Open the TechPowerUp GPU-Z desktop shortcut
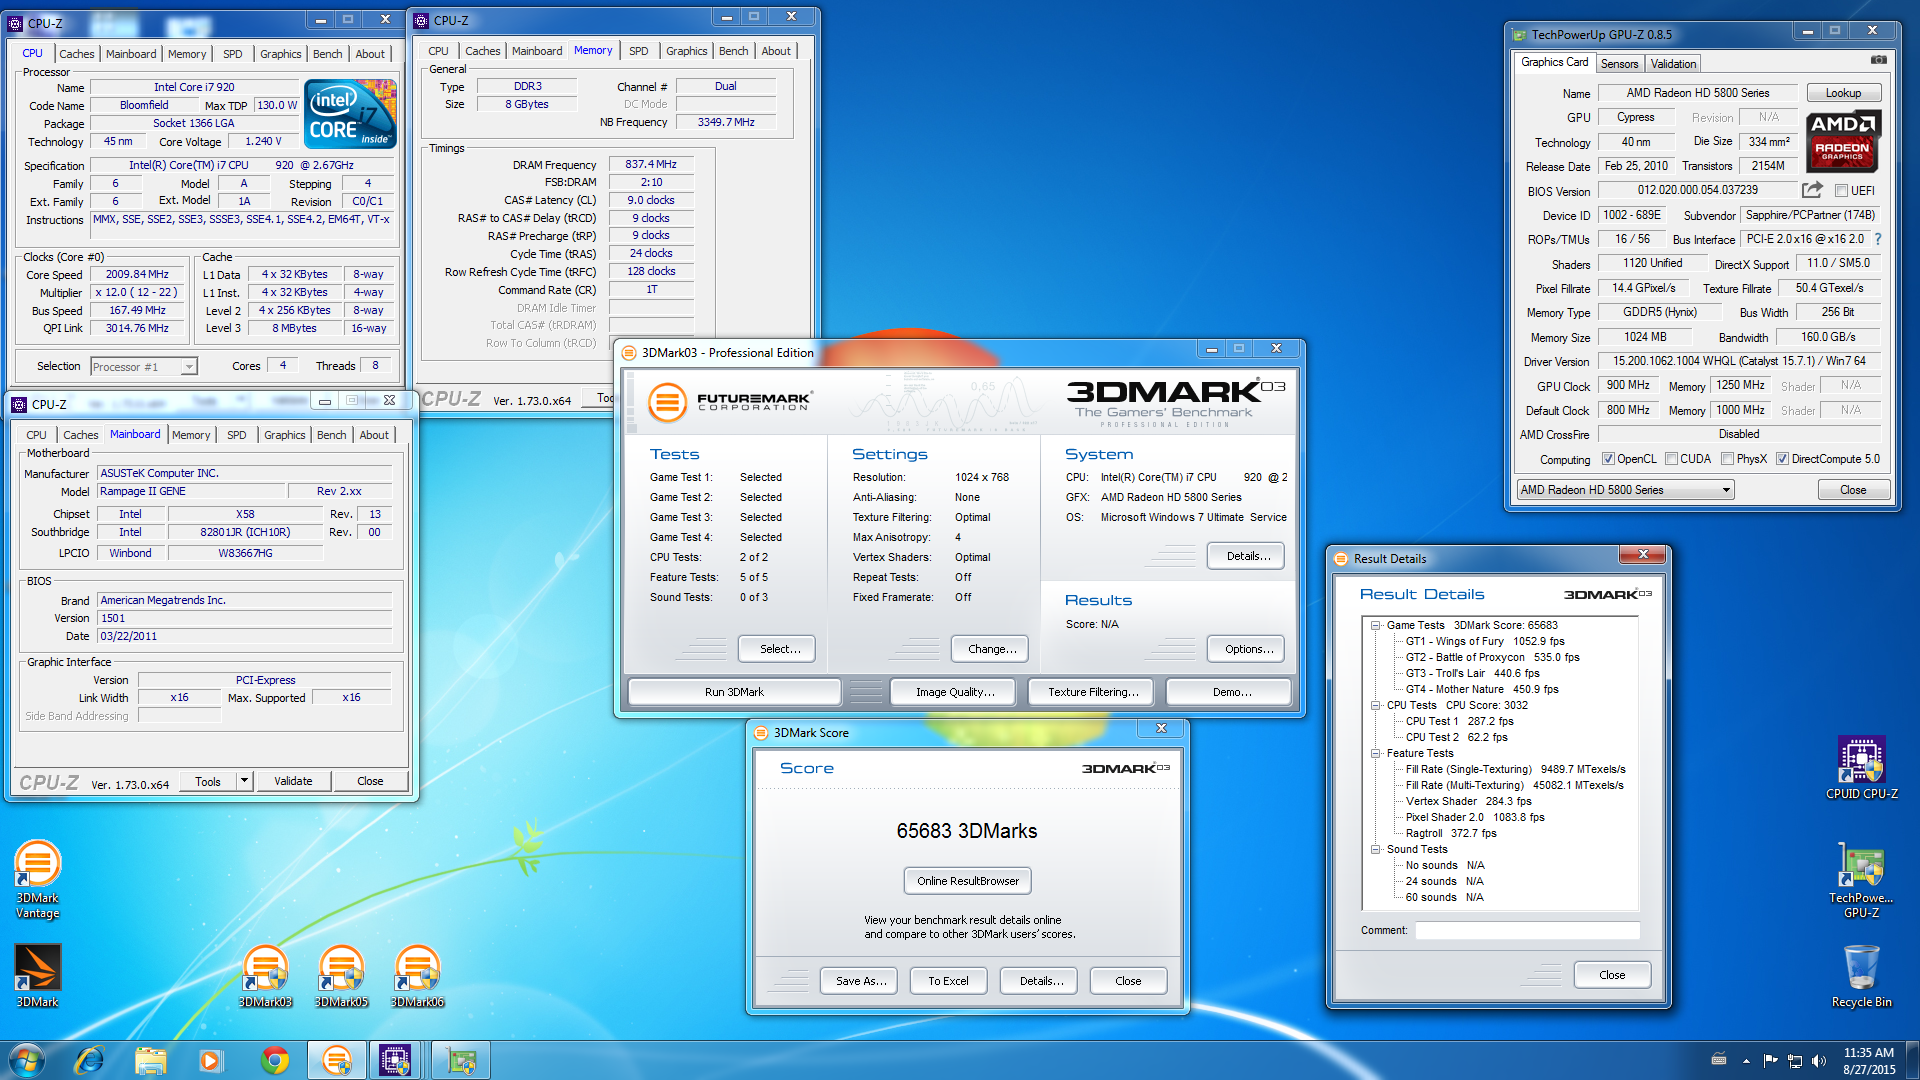This screenshot has width=1920, height=1080. 1861,880
